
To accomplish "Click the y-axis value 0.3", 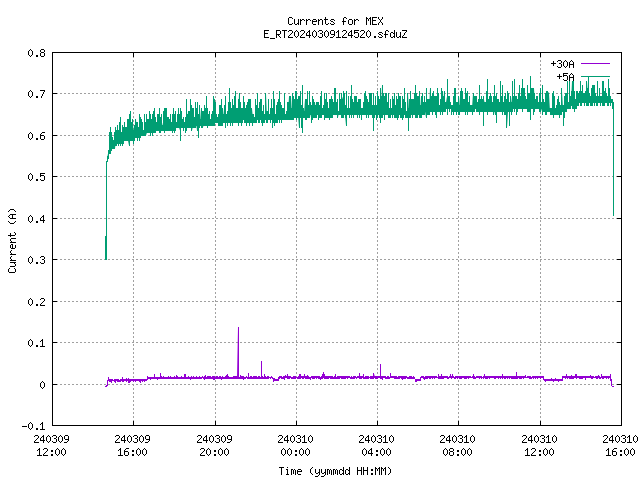I will (x=36, y=260).
